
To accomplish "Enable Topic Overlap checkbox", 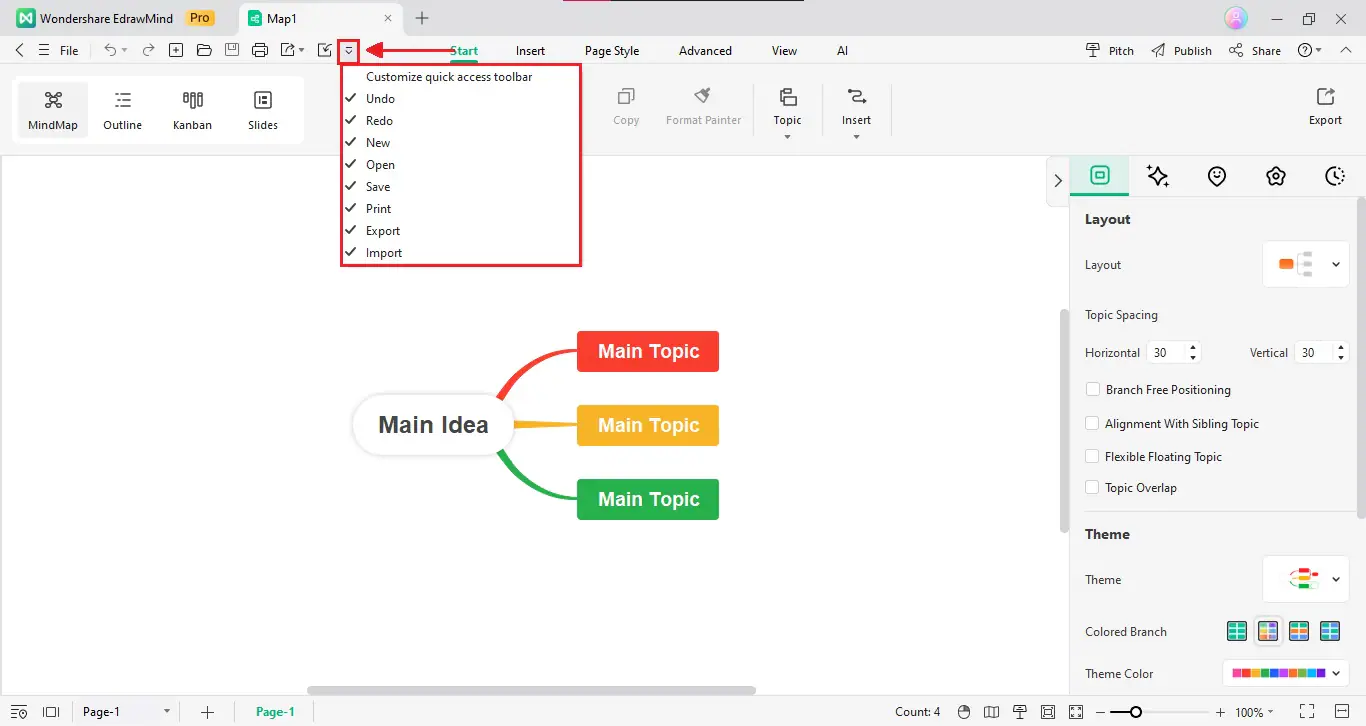I will point(1092,487).
